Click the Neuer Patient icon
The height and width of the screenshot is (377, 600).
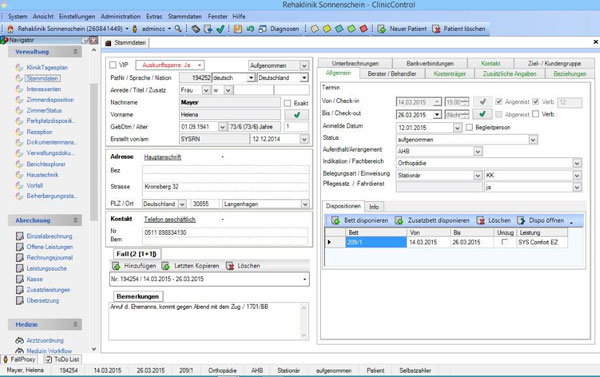point(382,29)
